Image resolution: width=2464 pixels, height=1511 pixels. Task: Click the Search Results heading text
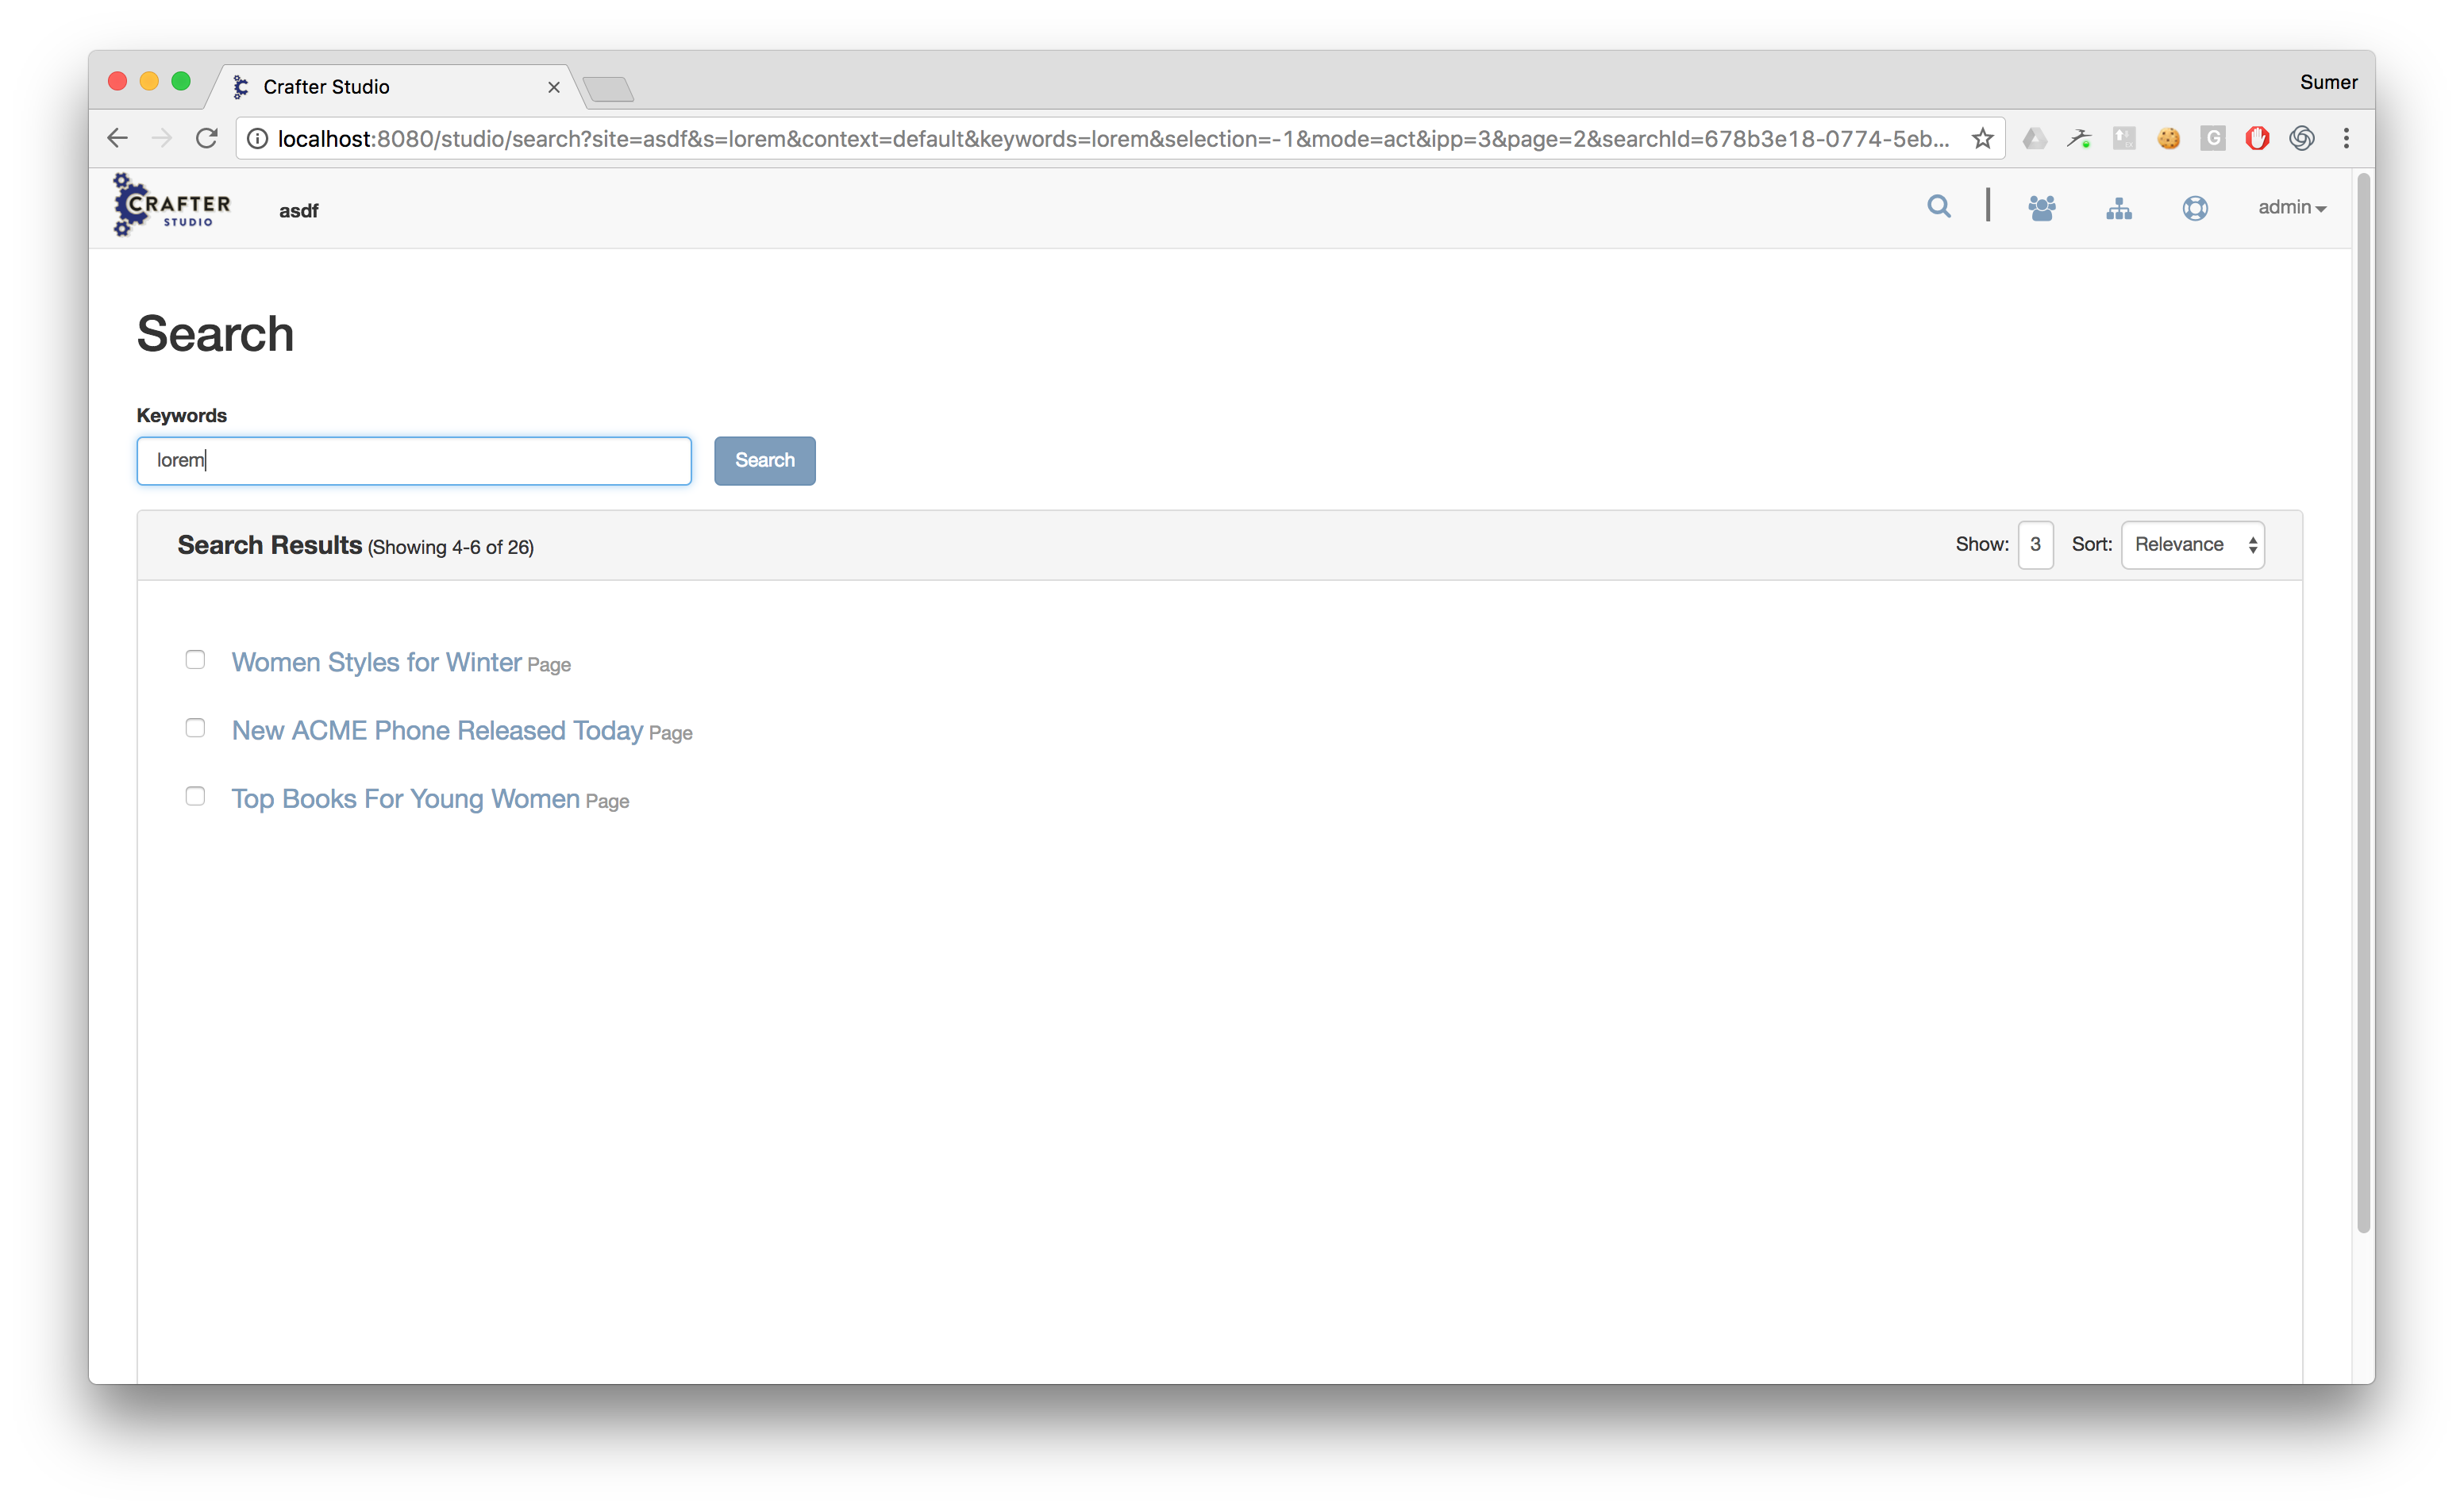pyautogui.click(x=269, y=545)
